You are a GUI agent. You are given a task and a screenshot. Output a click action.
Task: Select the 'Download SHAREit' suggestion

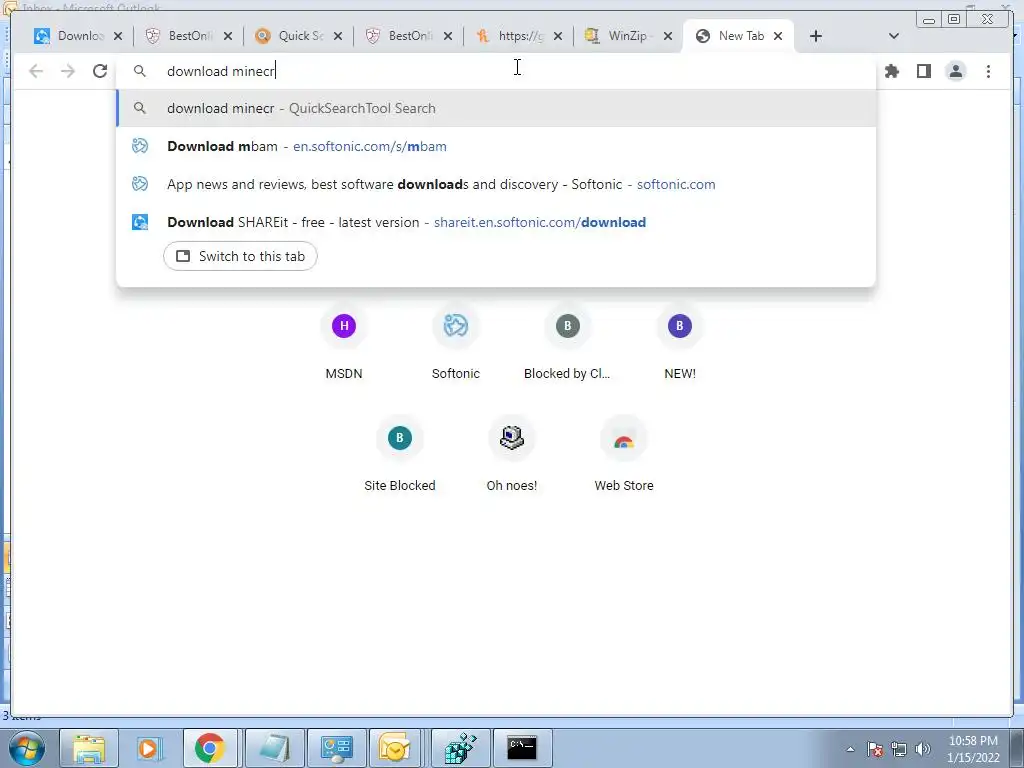[496, 222]
